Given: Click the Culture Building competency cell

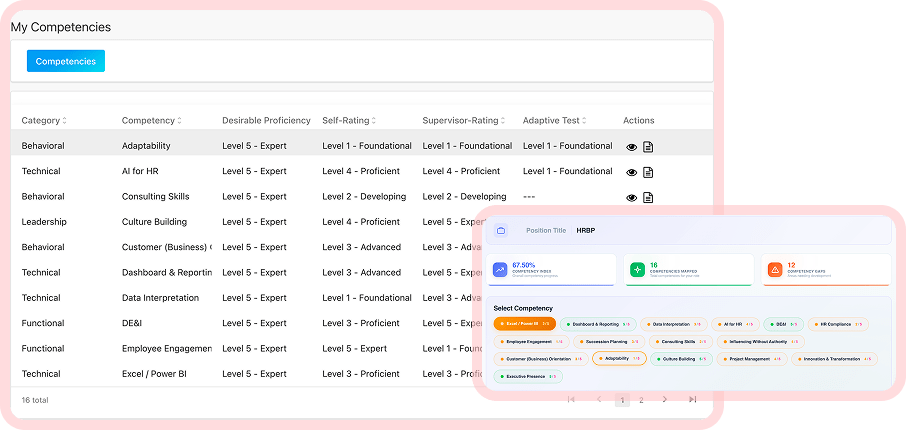Looking at the screenshot, I should point(154,222).
